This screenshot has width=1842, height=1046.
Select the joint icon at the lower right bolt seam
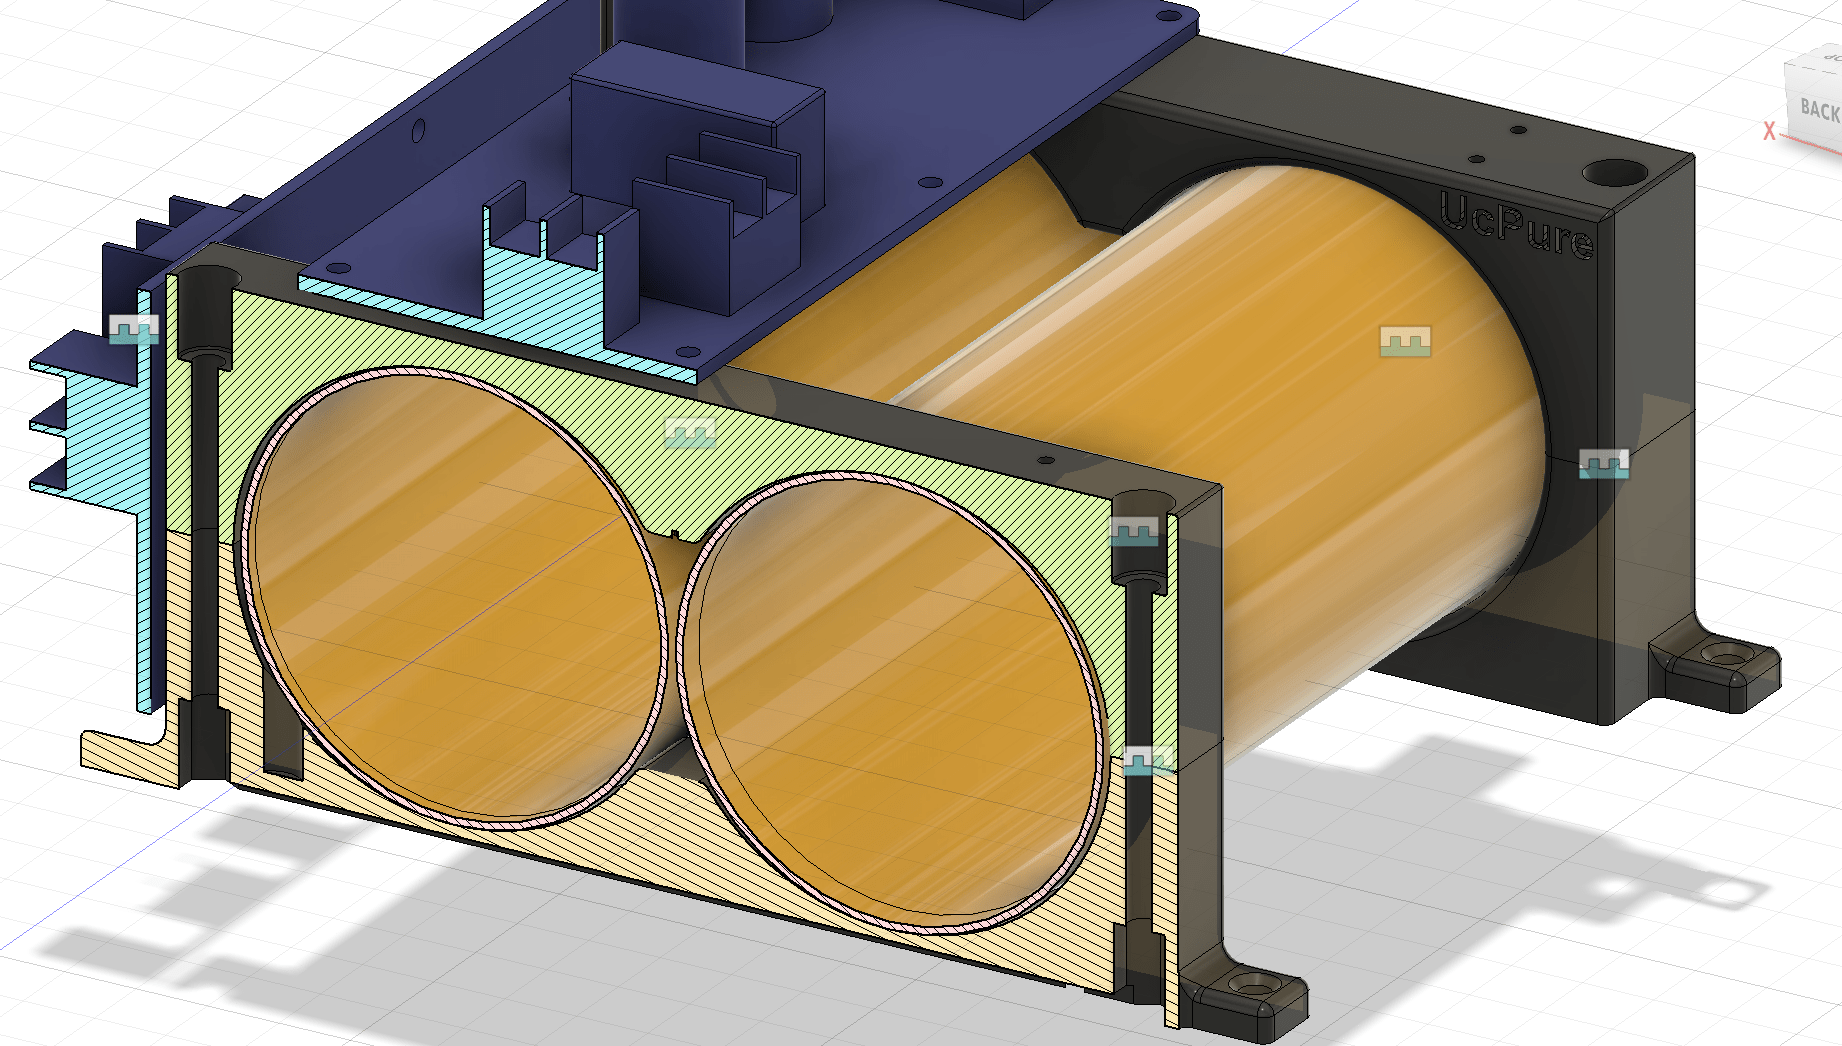[1148, 761]
